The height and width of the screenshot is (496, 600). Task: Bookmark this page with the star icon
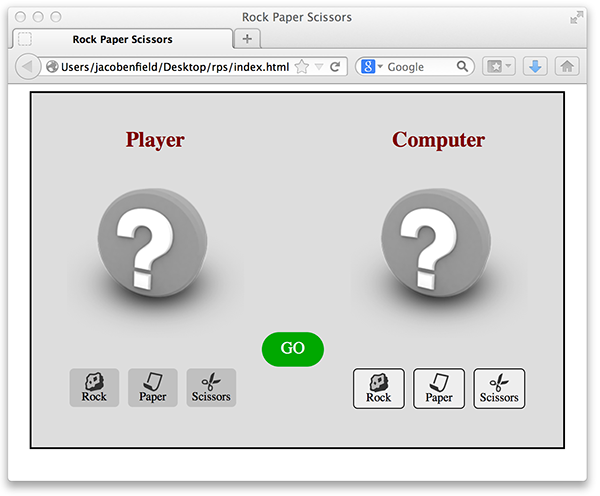[302, 67]
